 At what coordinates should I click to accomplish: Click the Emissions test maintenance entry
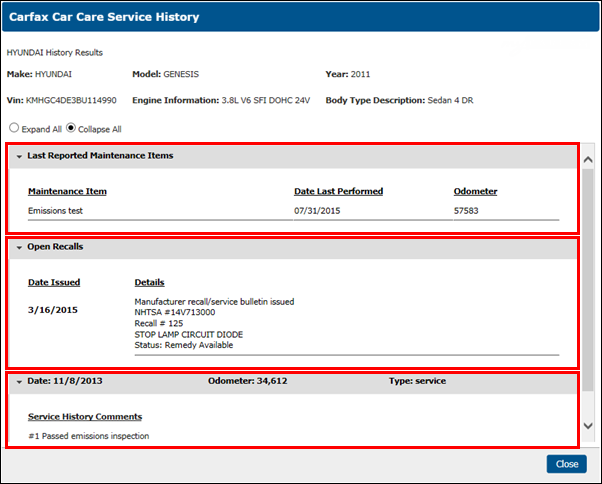pos(55,211)
